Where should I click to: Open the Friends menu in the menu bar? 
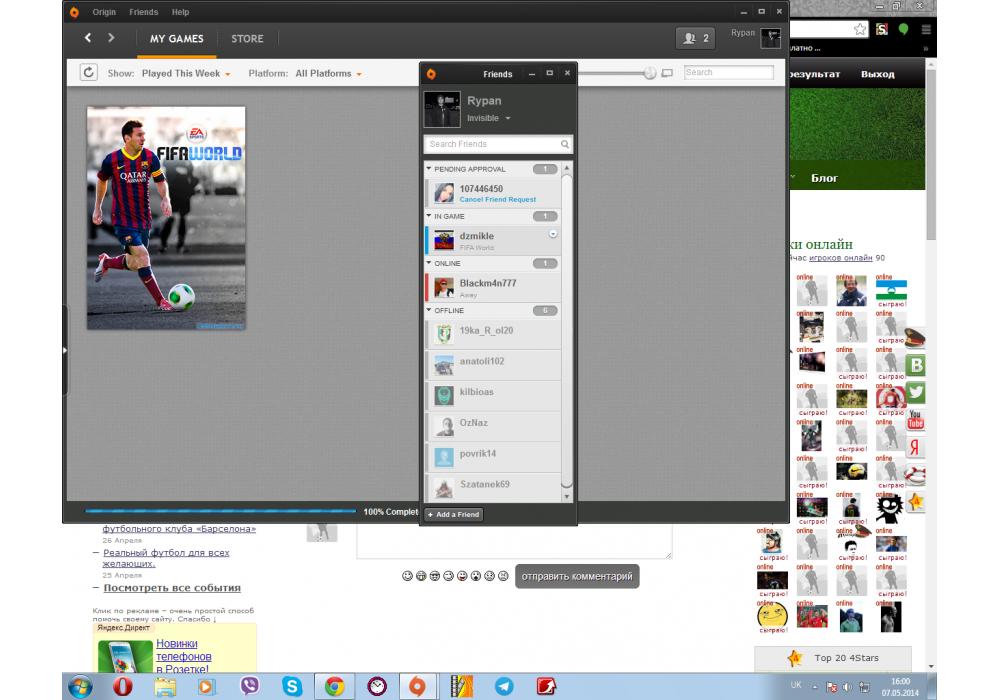[x=144, y=12]
